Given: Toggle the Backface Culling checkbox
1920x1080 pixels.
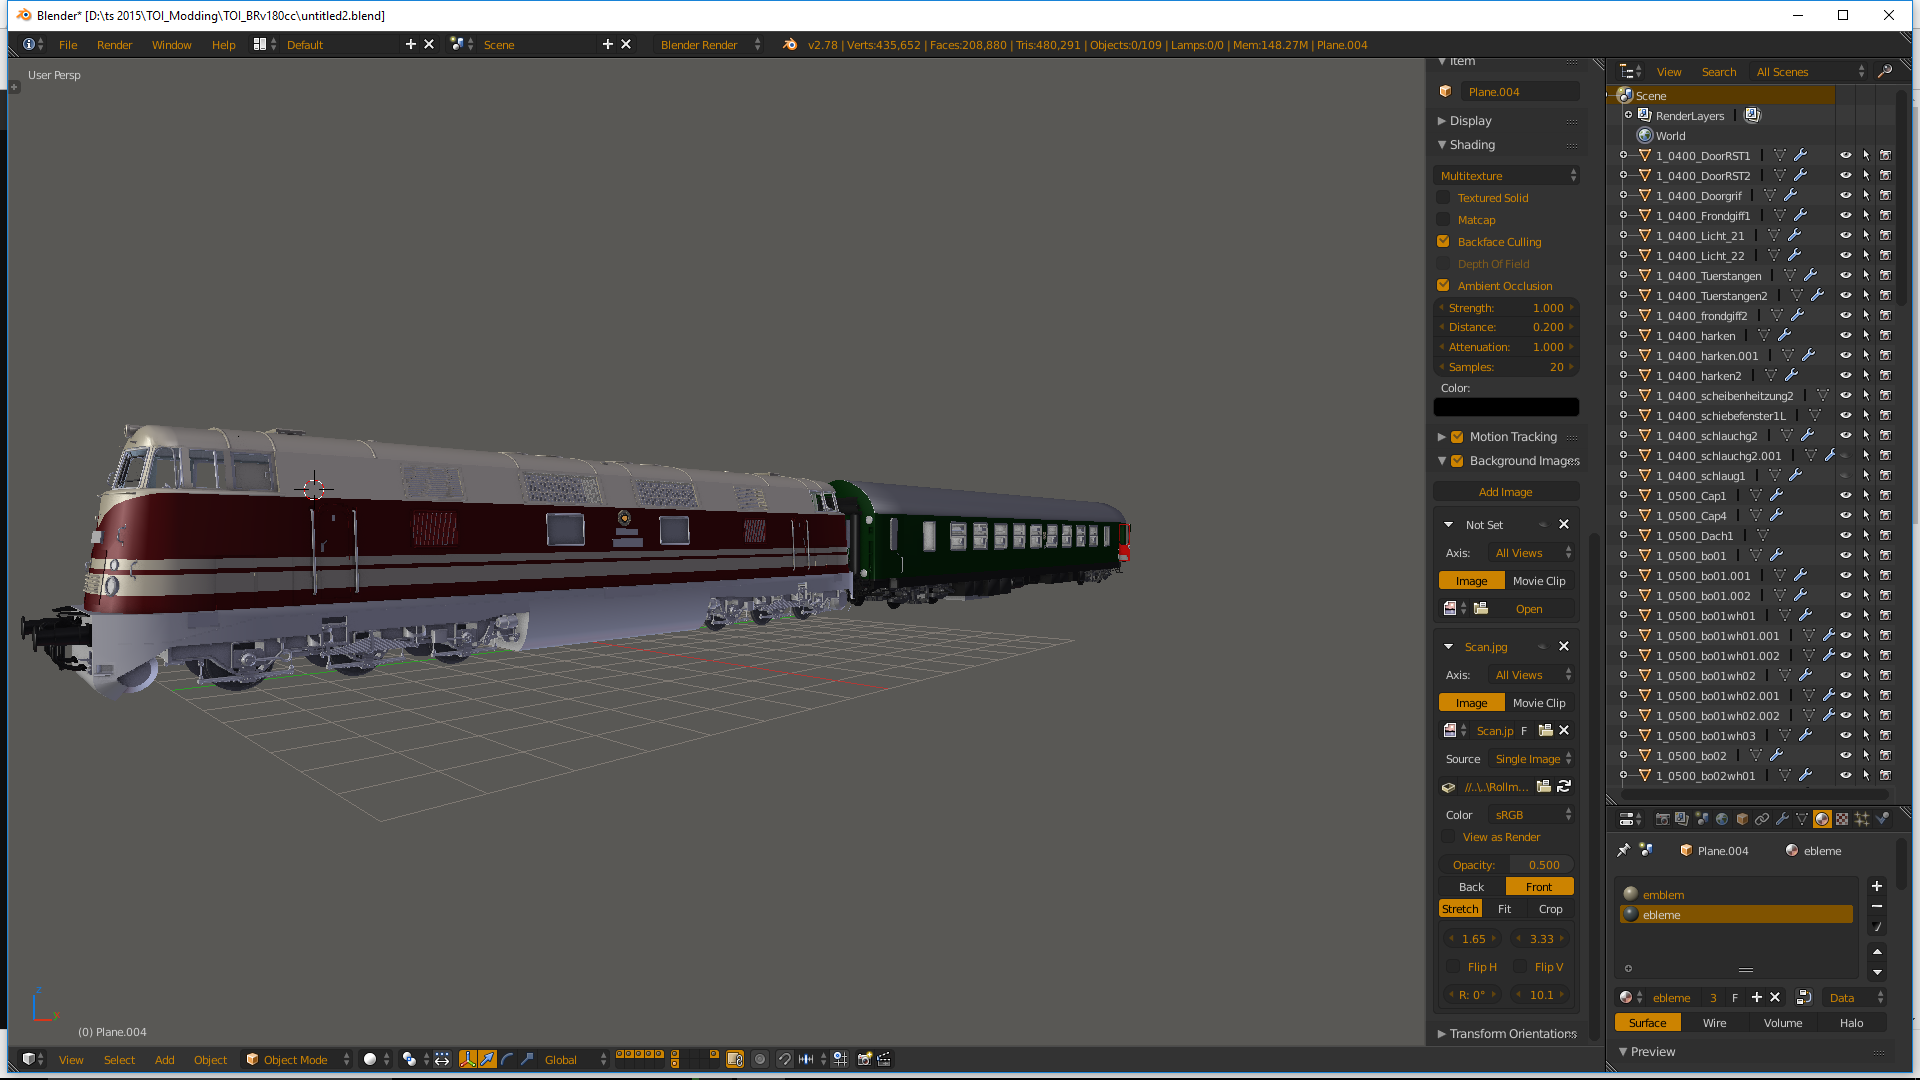Looking at the screenshot, I should pyautogui.click(x=1443, y=242).
